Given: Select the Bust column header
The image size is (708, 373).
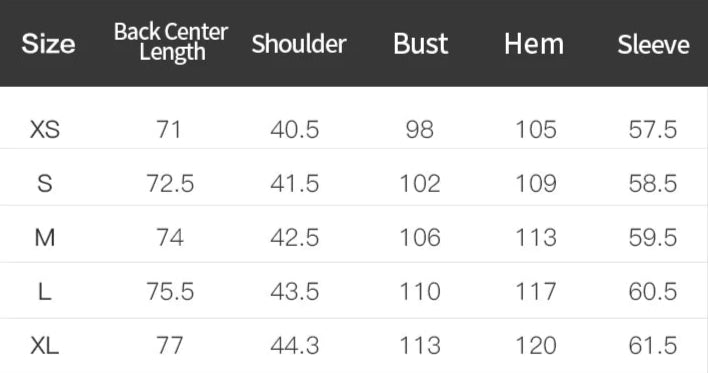Looking at the screenshot, I should [420, 44].
